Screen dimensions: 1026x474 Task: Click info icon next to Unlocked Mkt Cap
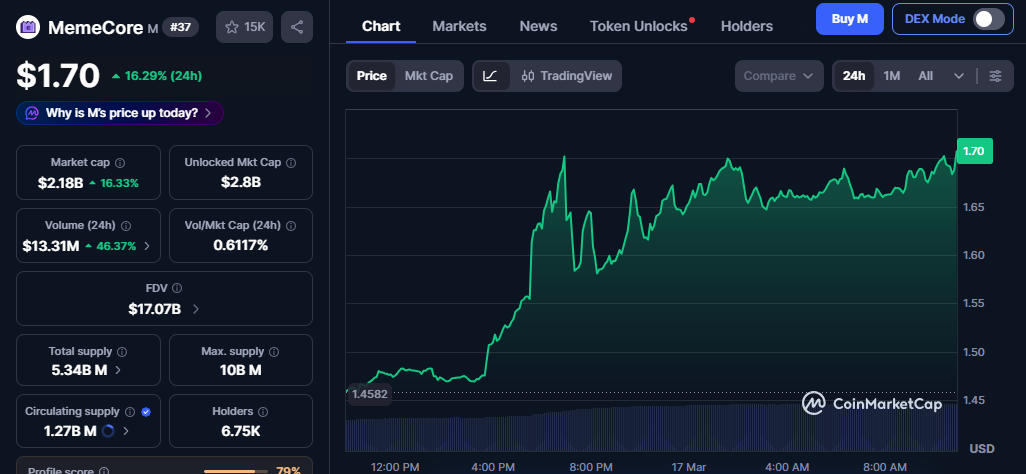coord(291,162)
